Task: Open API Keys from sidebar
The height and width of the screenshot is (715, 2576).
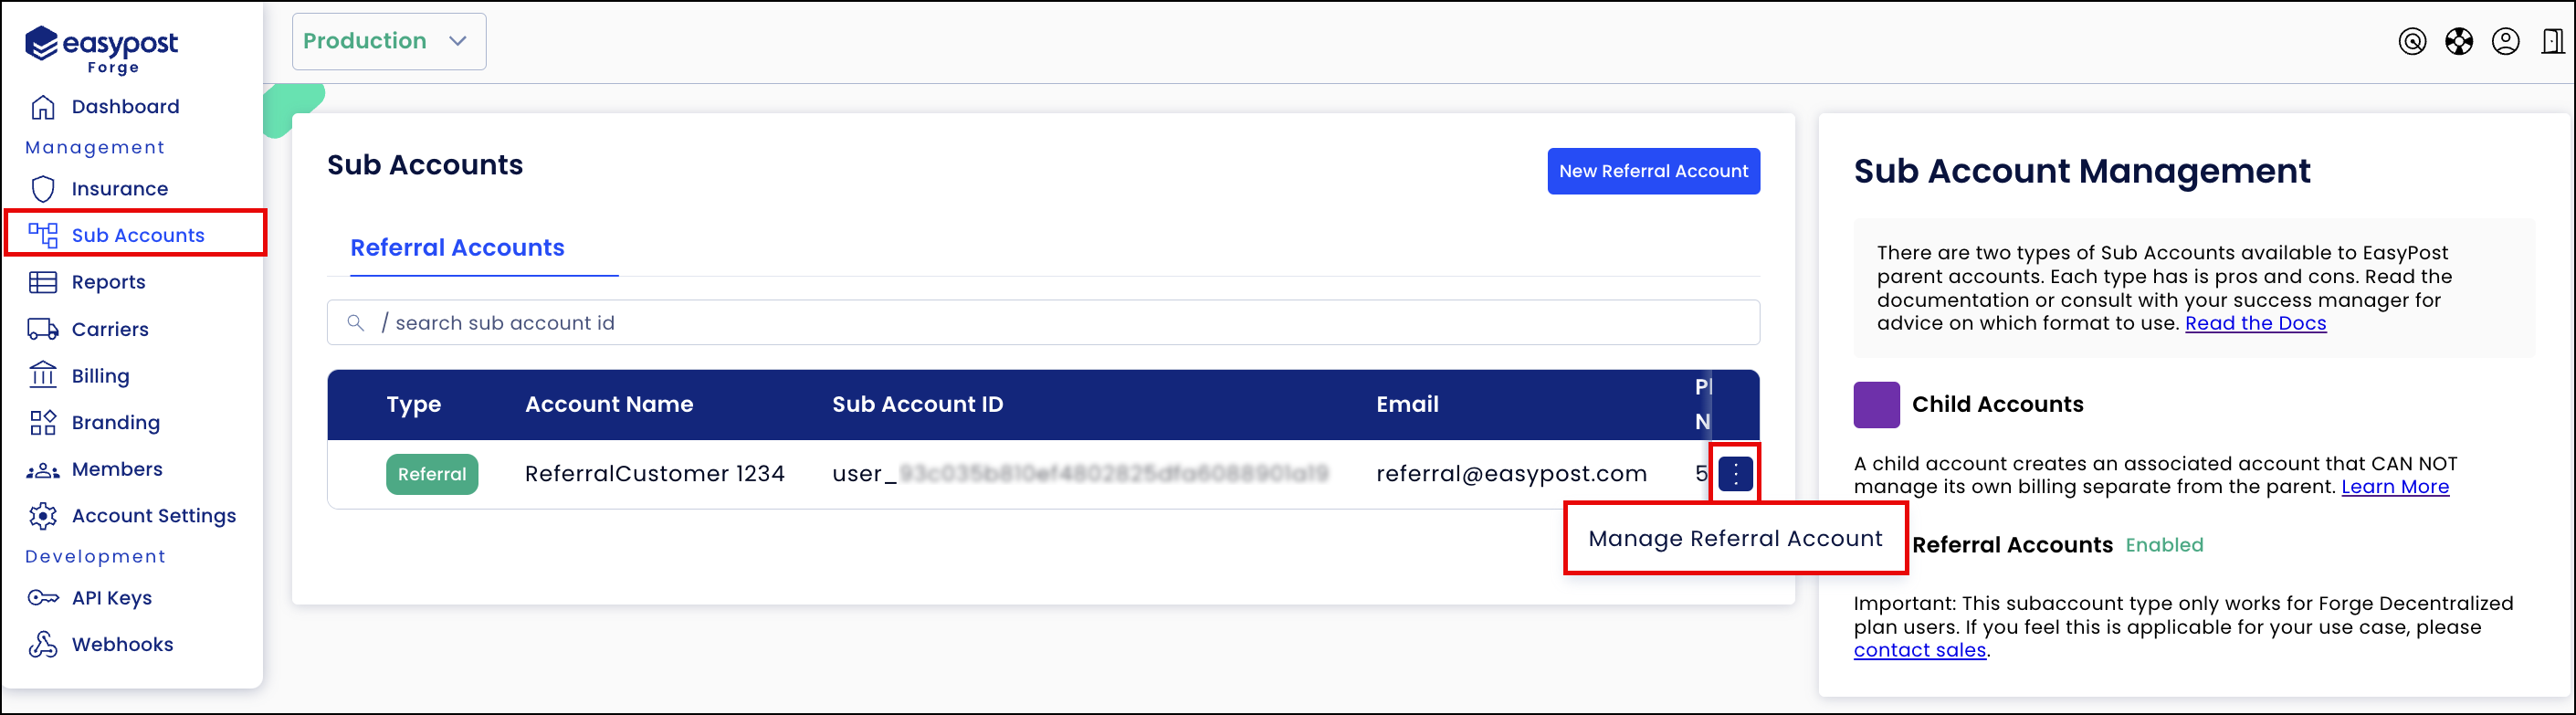Action: [x=112, y=598]
